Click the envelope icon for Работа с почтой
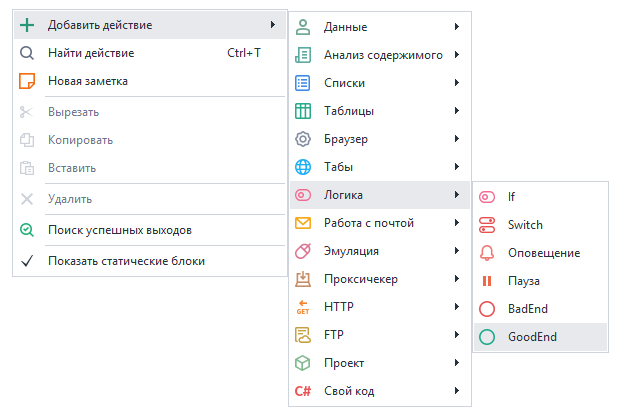The height and width of the screenshot is (420, 625). coord(303,223)
